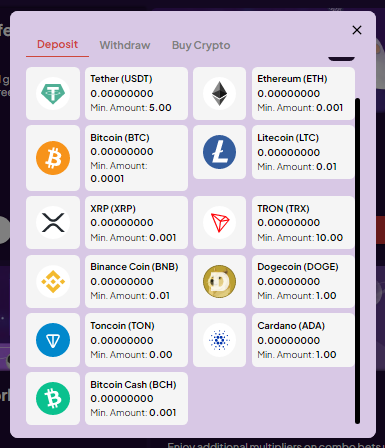385x448 pixels.
Task: Open the Bitcoin (BTC) balance card
Action: pos(136,158)
